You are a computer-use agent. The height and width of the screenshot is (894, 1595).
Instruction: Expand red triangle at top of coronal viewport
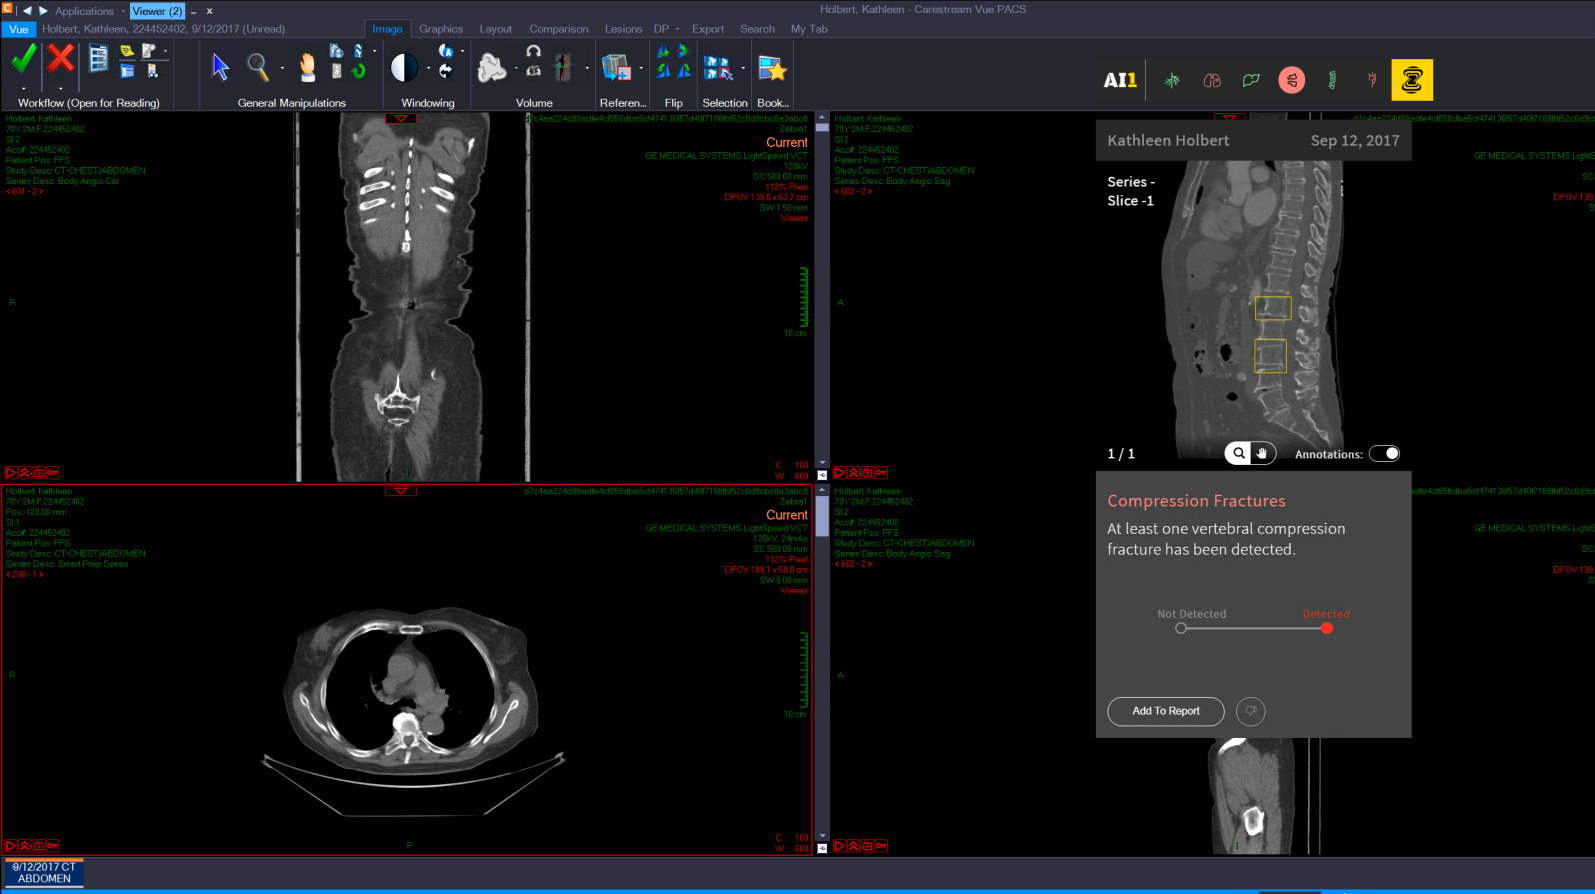click(401, 118)
